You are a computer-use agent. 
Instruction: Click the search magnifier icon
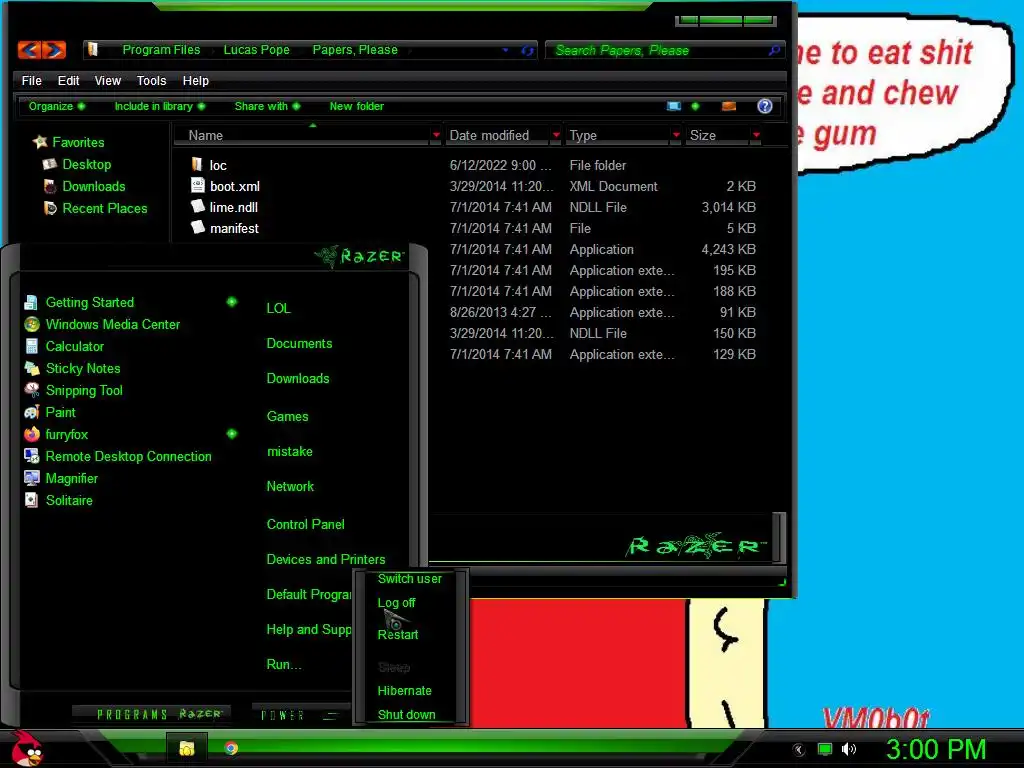774,50
